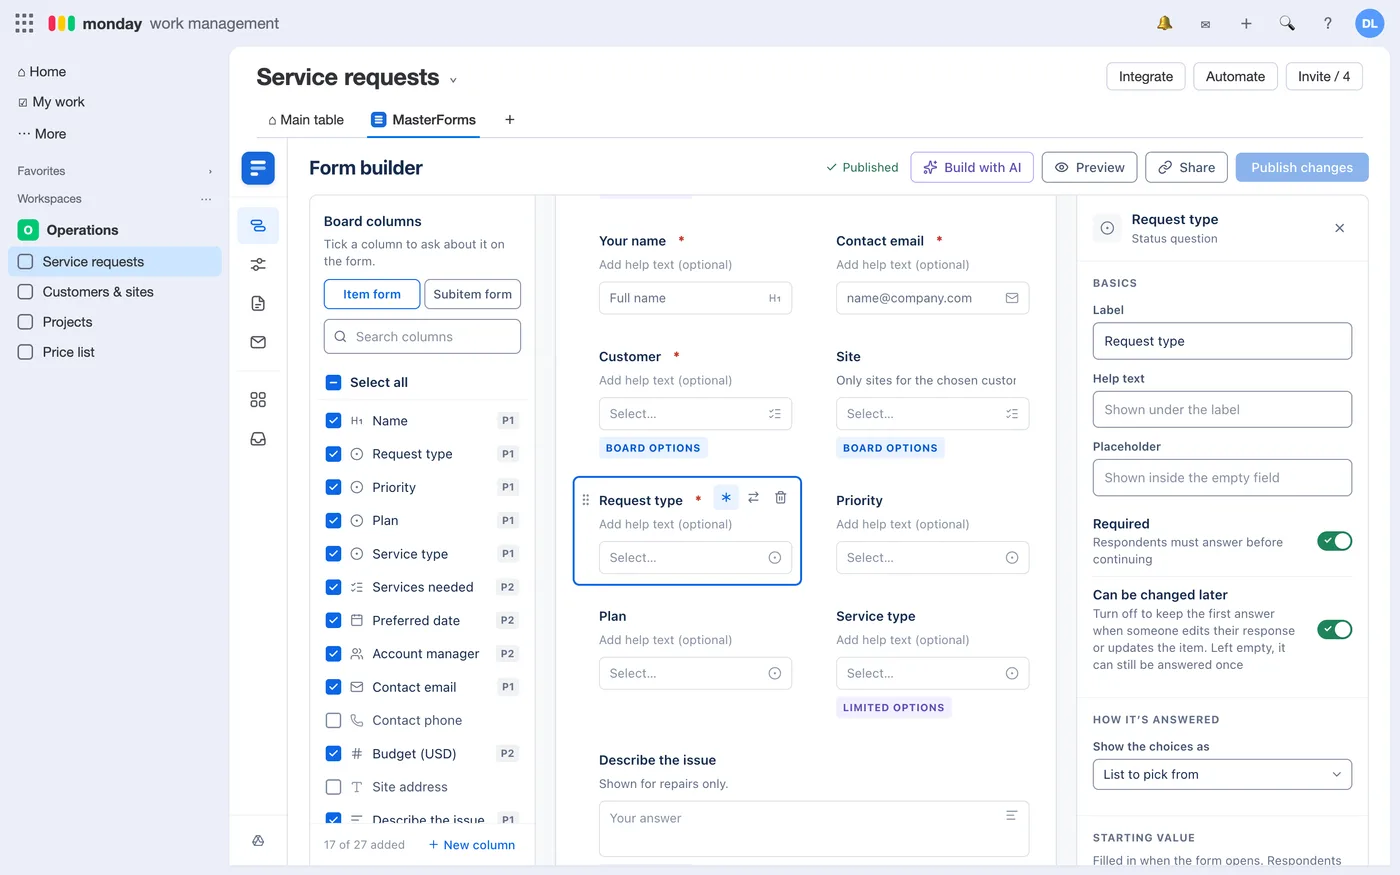Screen dimensions: 1400x875
Task: Toggle required asterisk on Request type question
Action: pos(726,498)
